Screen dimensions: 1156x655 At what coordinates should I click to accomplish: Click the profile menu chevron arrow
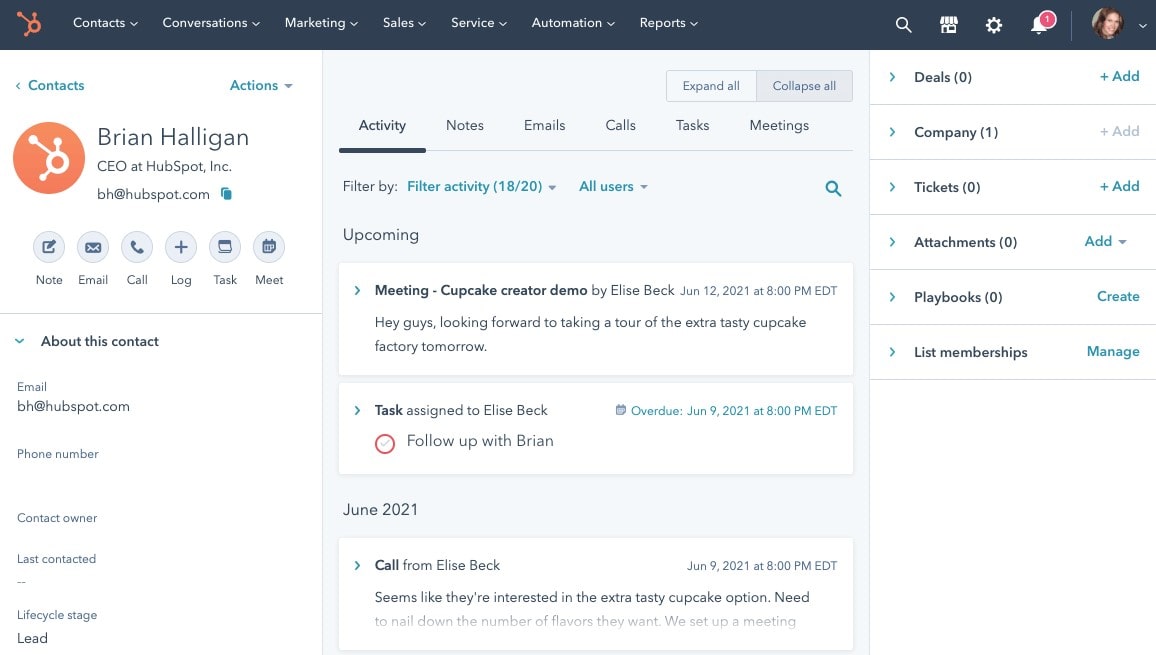tap(1142, 25)
